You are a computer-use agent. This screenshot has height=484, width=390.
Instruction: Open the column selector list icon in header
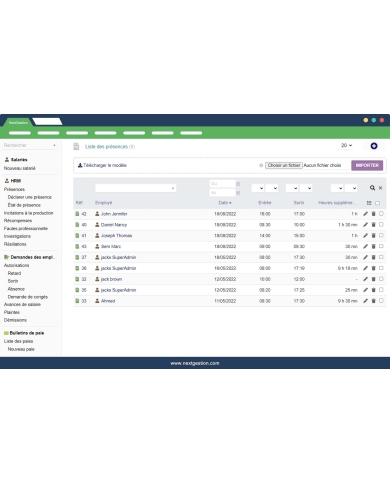369,203
